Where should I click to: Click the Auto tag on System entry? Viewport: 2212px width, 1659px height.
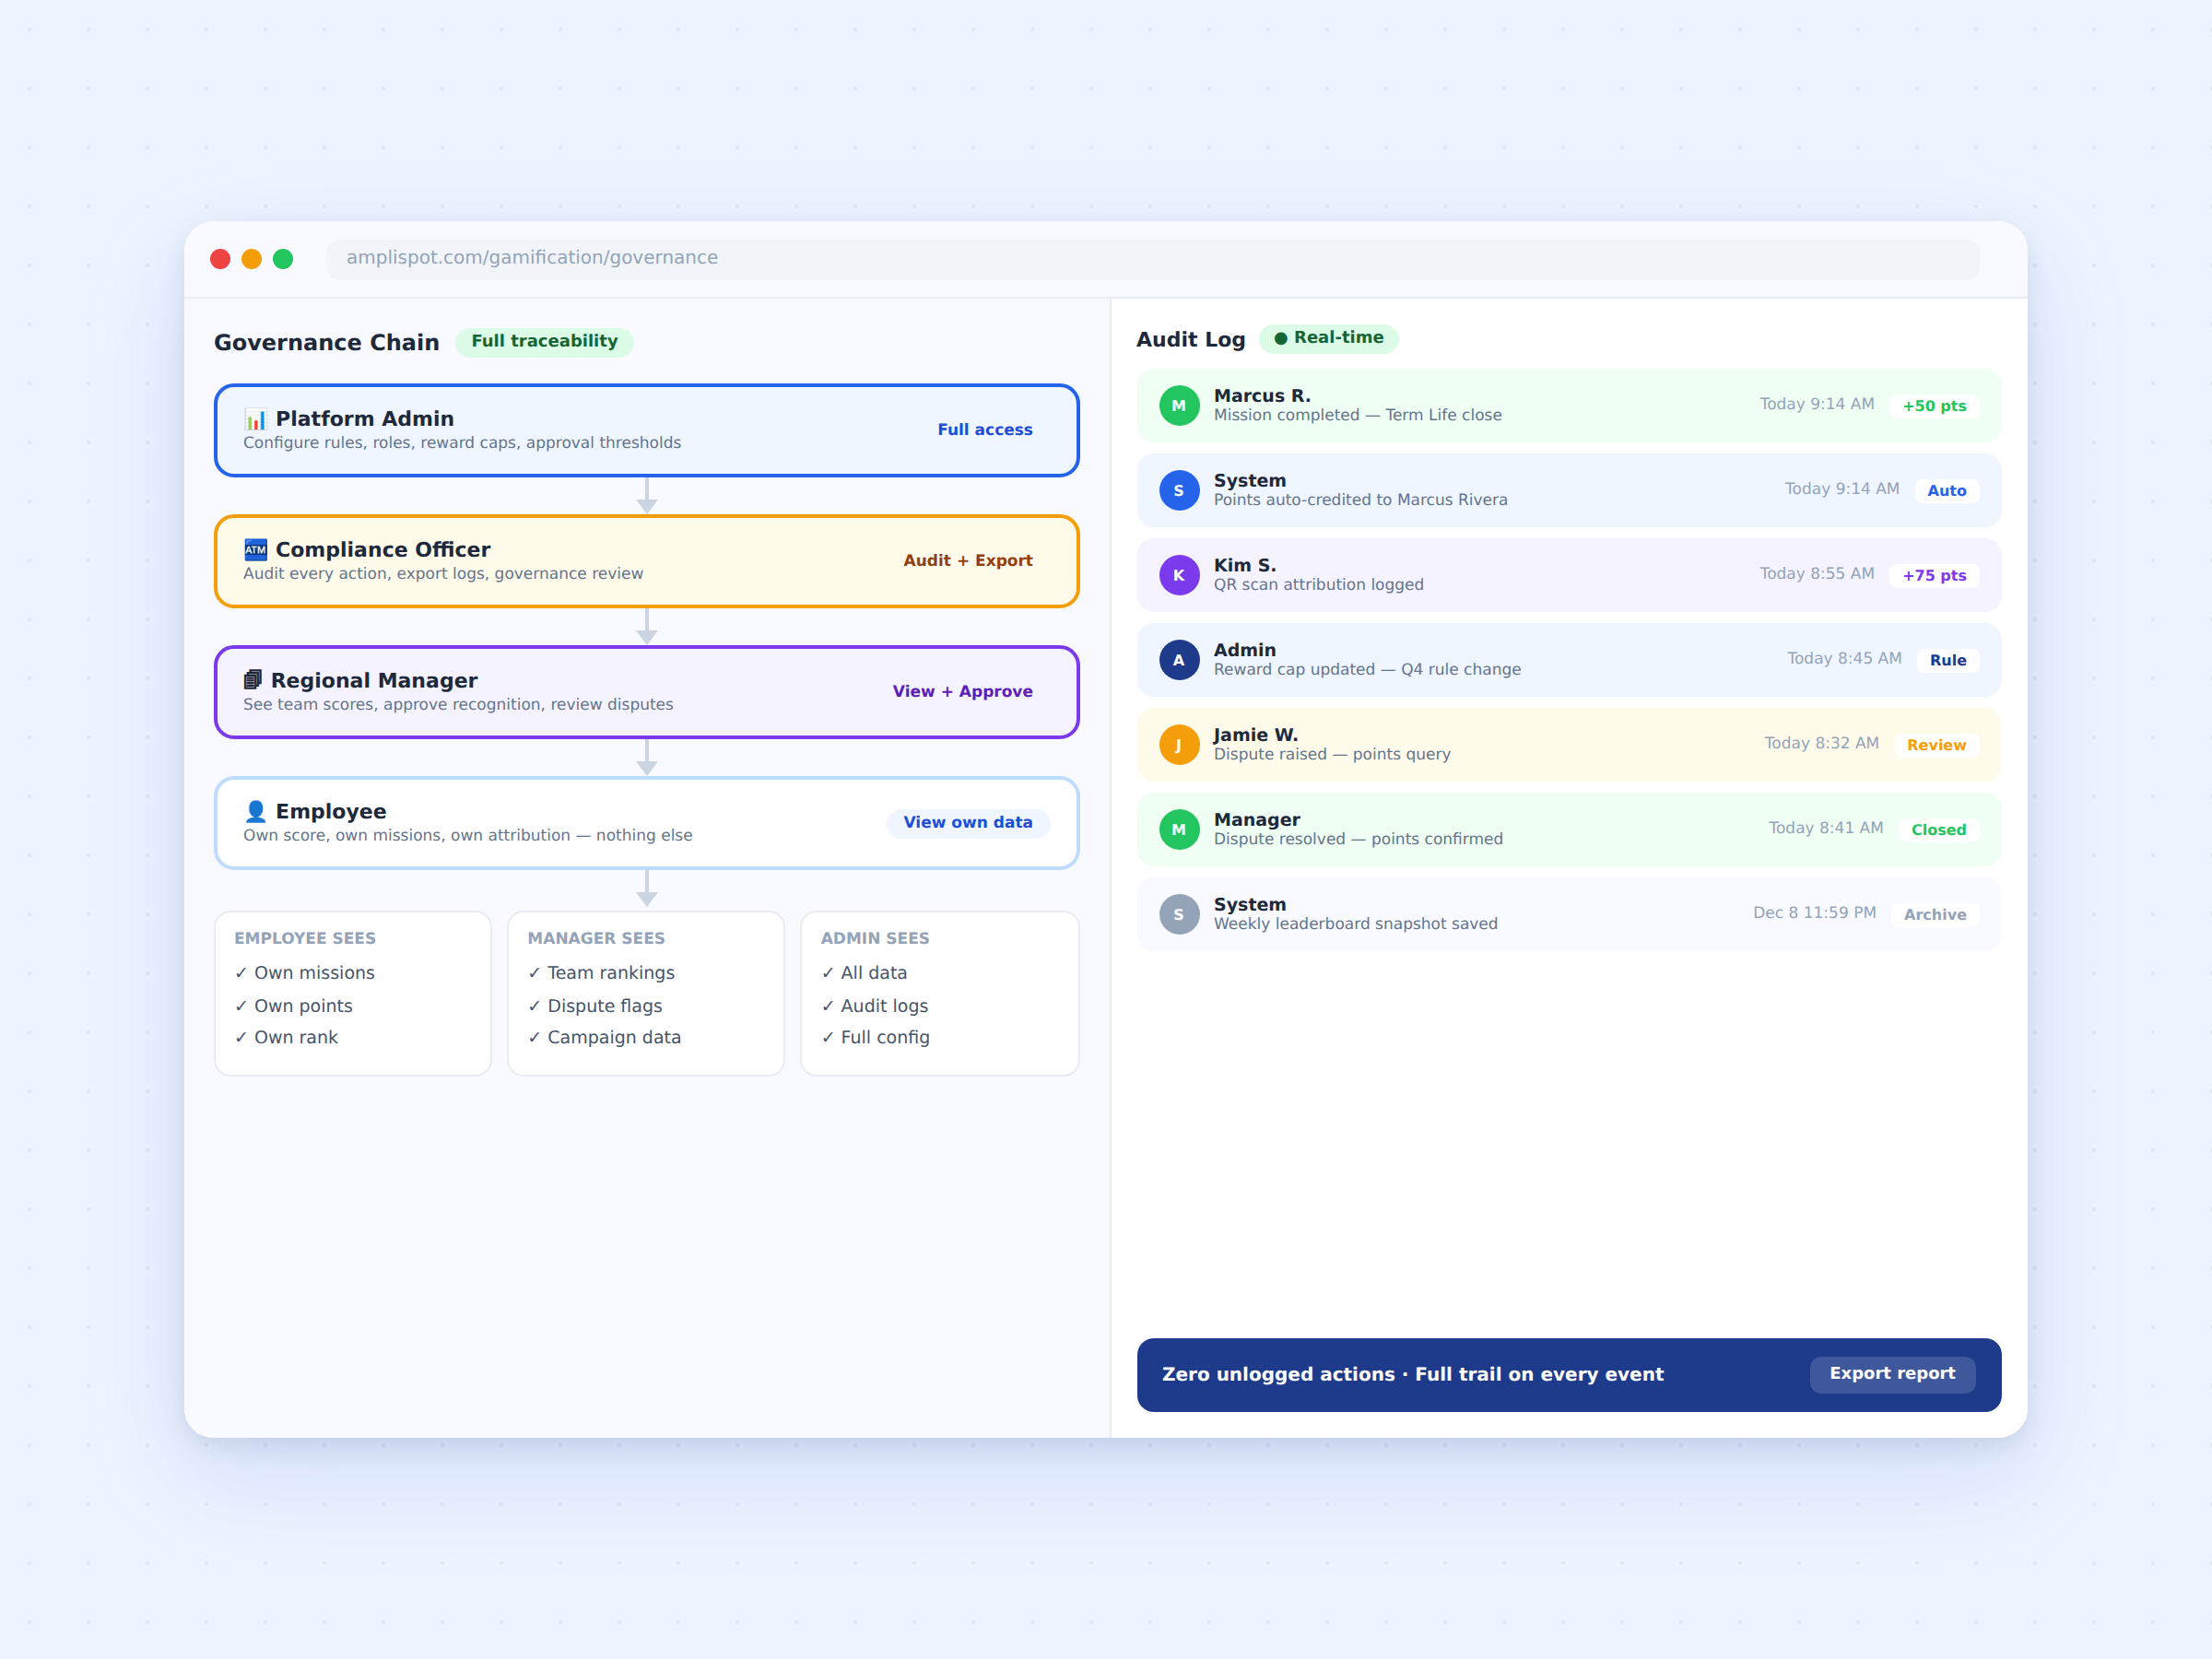[x=1946, y=491]
